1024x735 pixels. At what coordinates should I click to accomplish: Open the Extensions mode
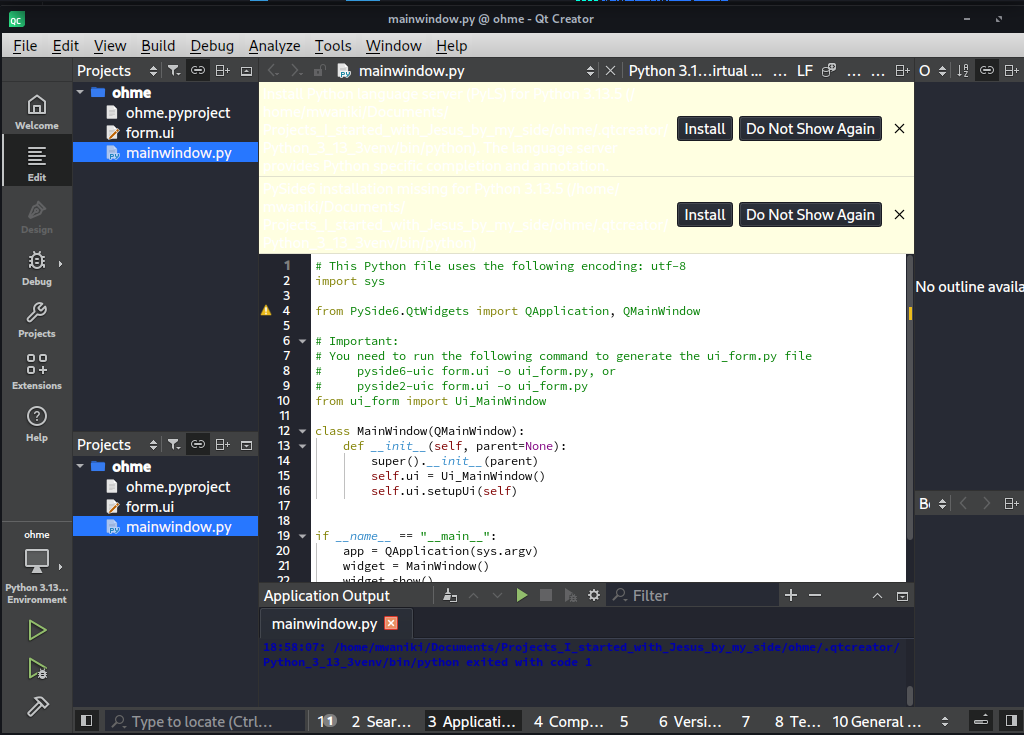point(36,371)
